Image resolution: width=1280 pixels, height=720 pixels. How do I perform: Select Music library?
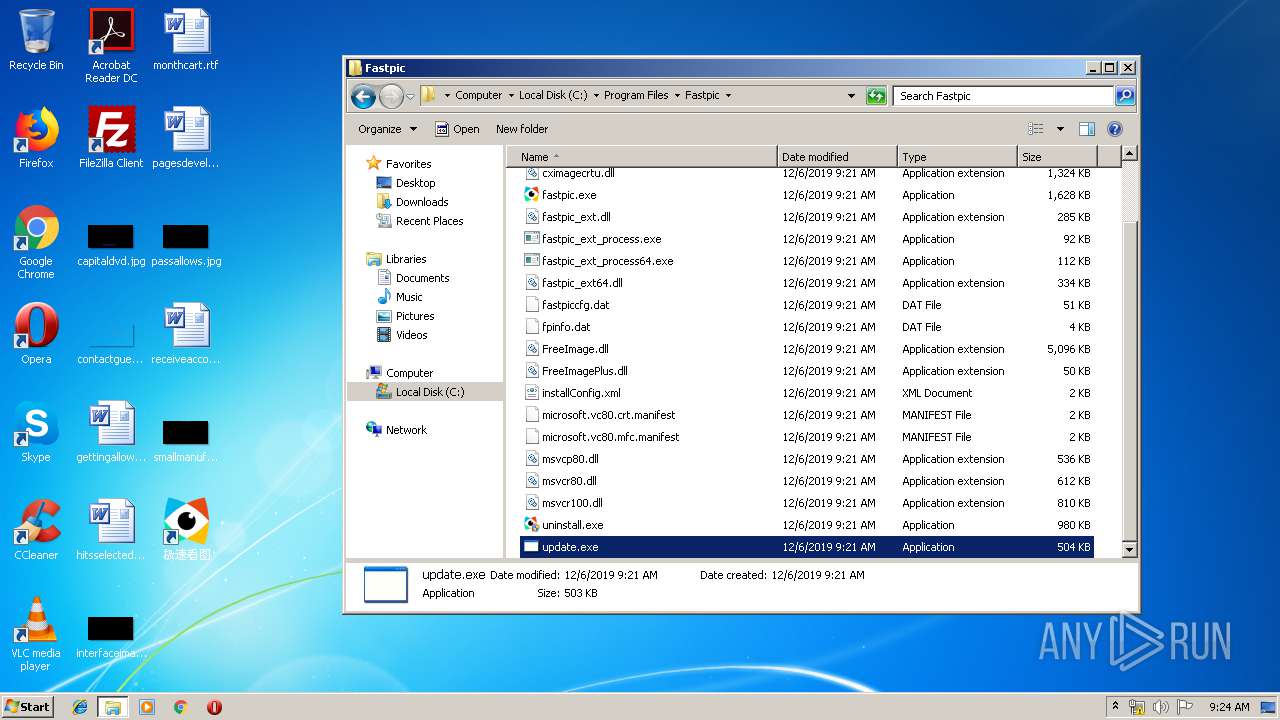[x=409, y=297]
